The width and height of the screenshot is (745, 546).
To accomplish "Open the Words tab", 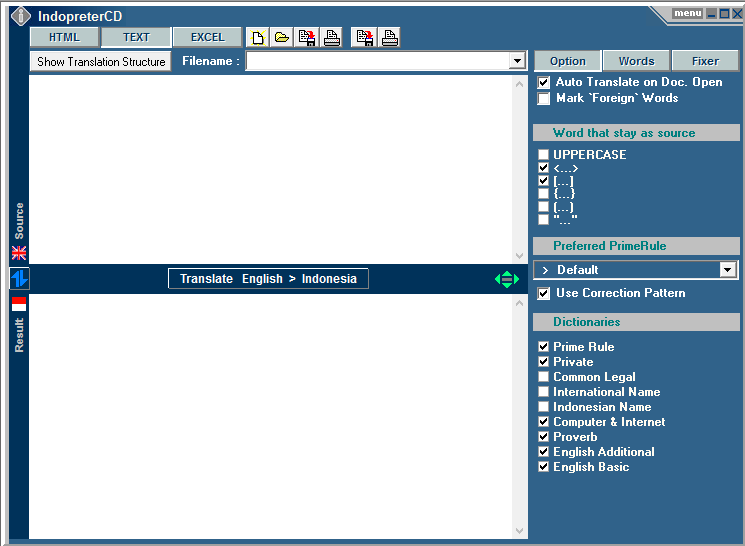I will (x=636, y=61).
